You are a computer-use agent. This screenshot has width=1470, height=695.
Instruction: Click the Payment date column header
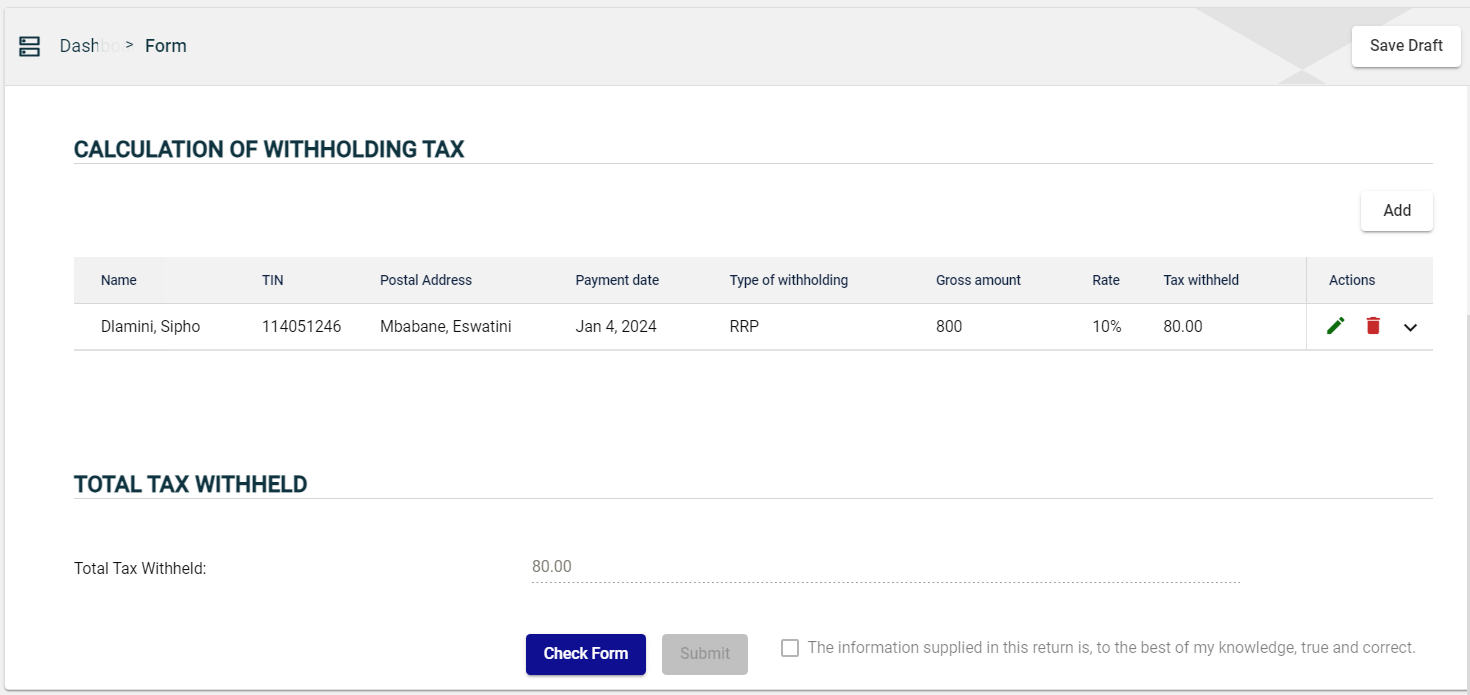[x=617, y=280]
